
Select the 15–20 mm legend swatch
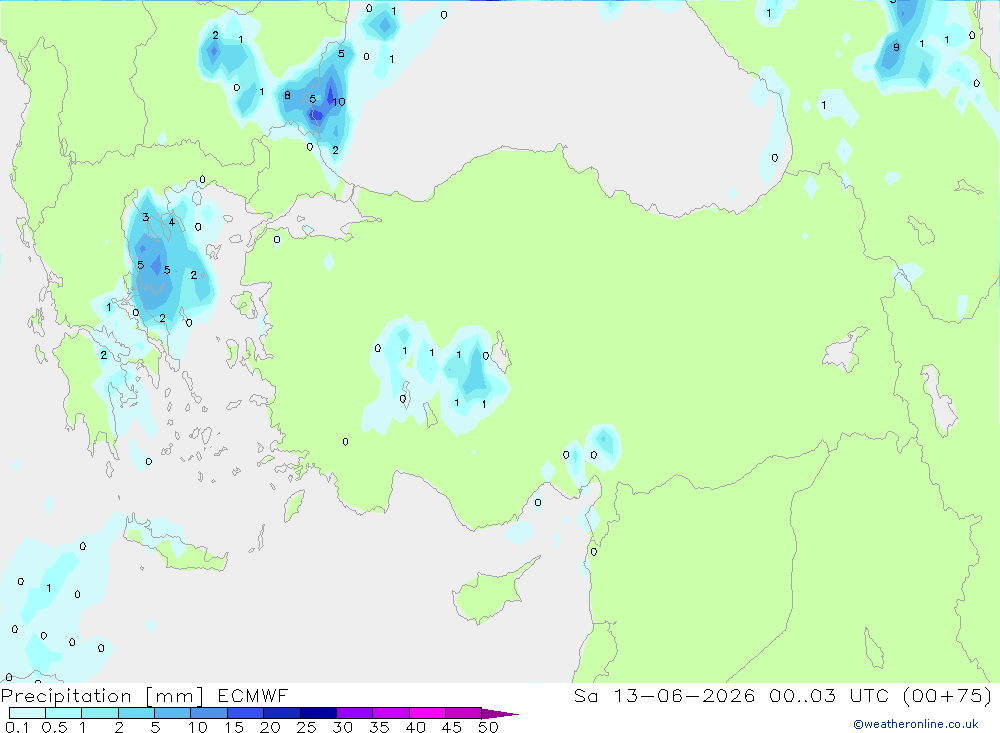point(245,713)
